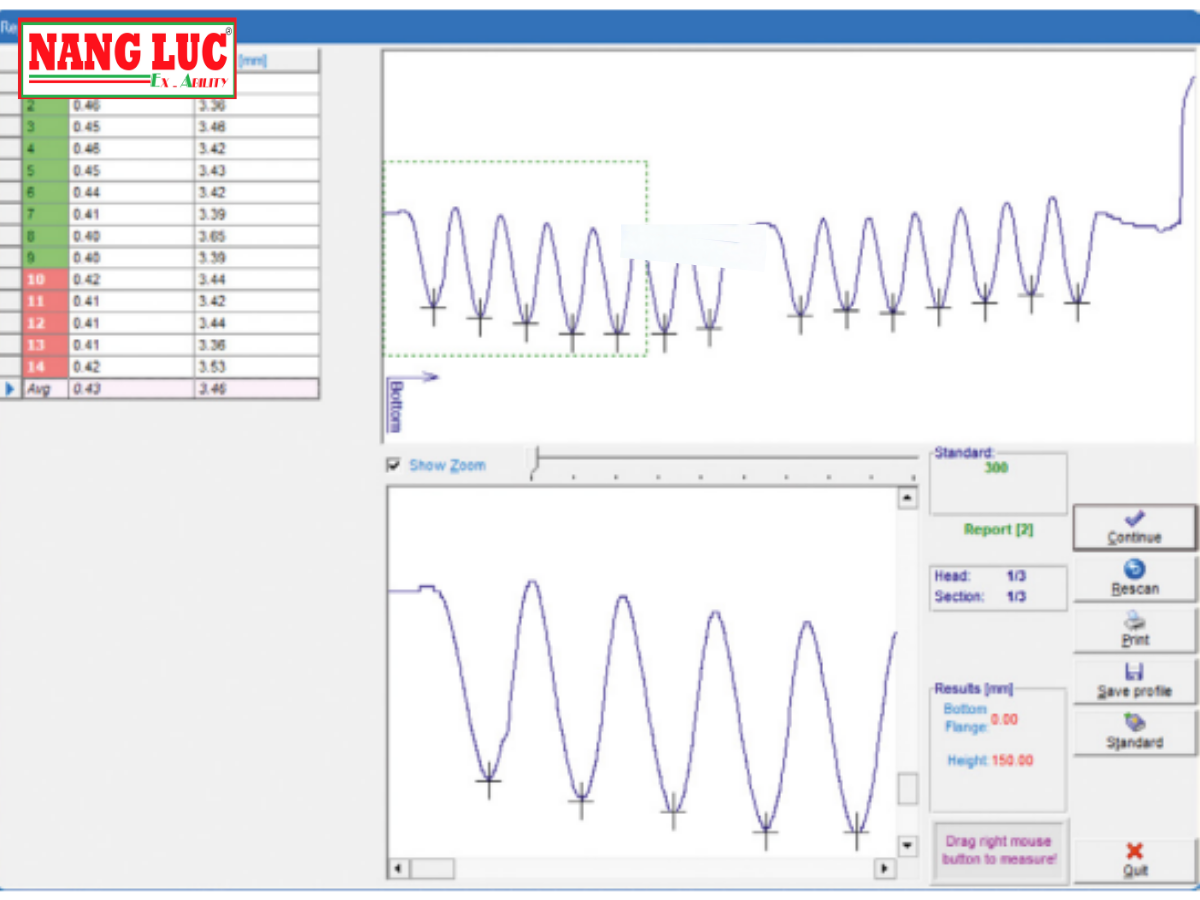Toggle the Show Zoom checkbox
This screenshot has width=1200, height=900.
pos(394,465)
